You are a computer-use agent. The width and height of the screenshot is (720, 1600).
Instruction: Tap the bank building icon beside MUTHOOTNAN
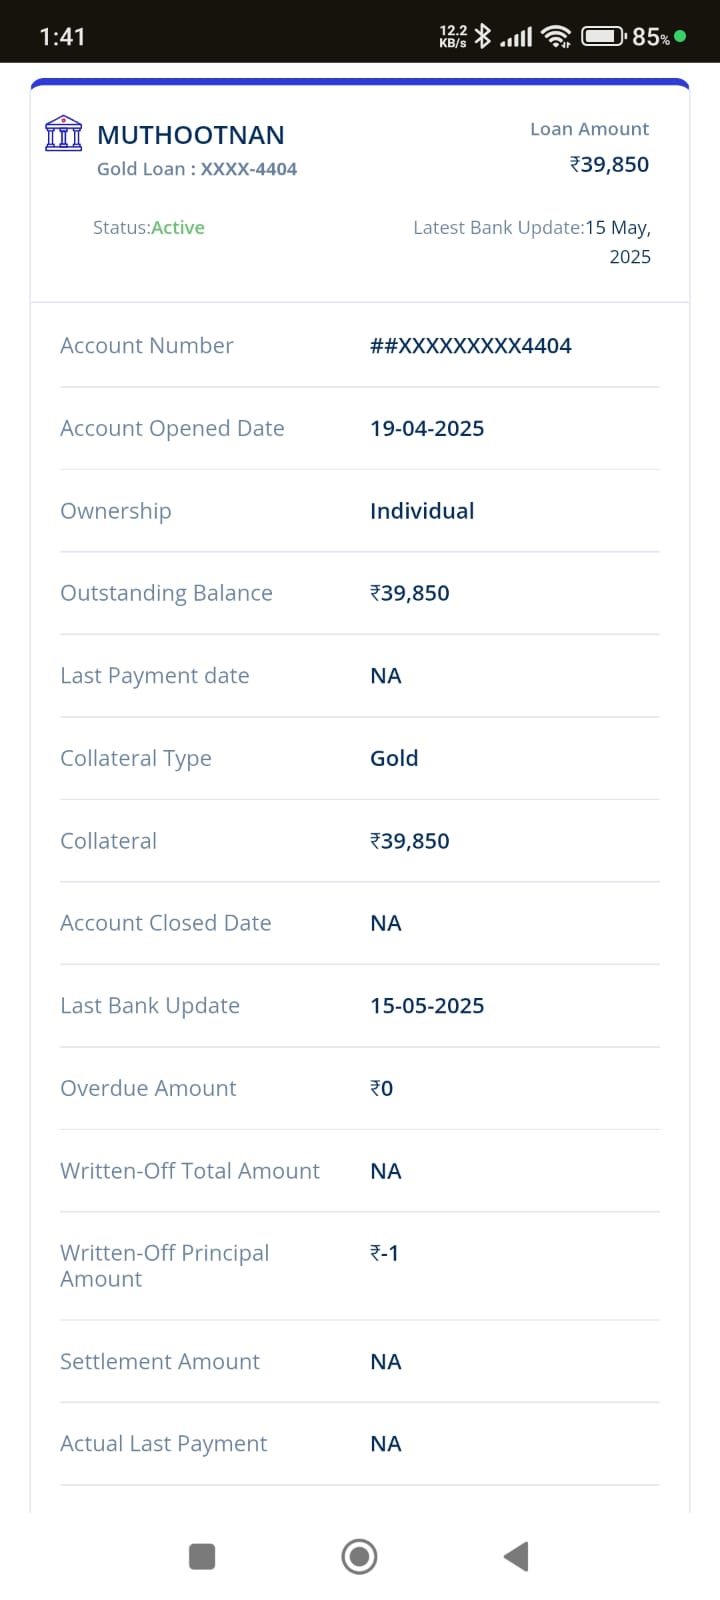[64, 133]
